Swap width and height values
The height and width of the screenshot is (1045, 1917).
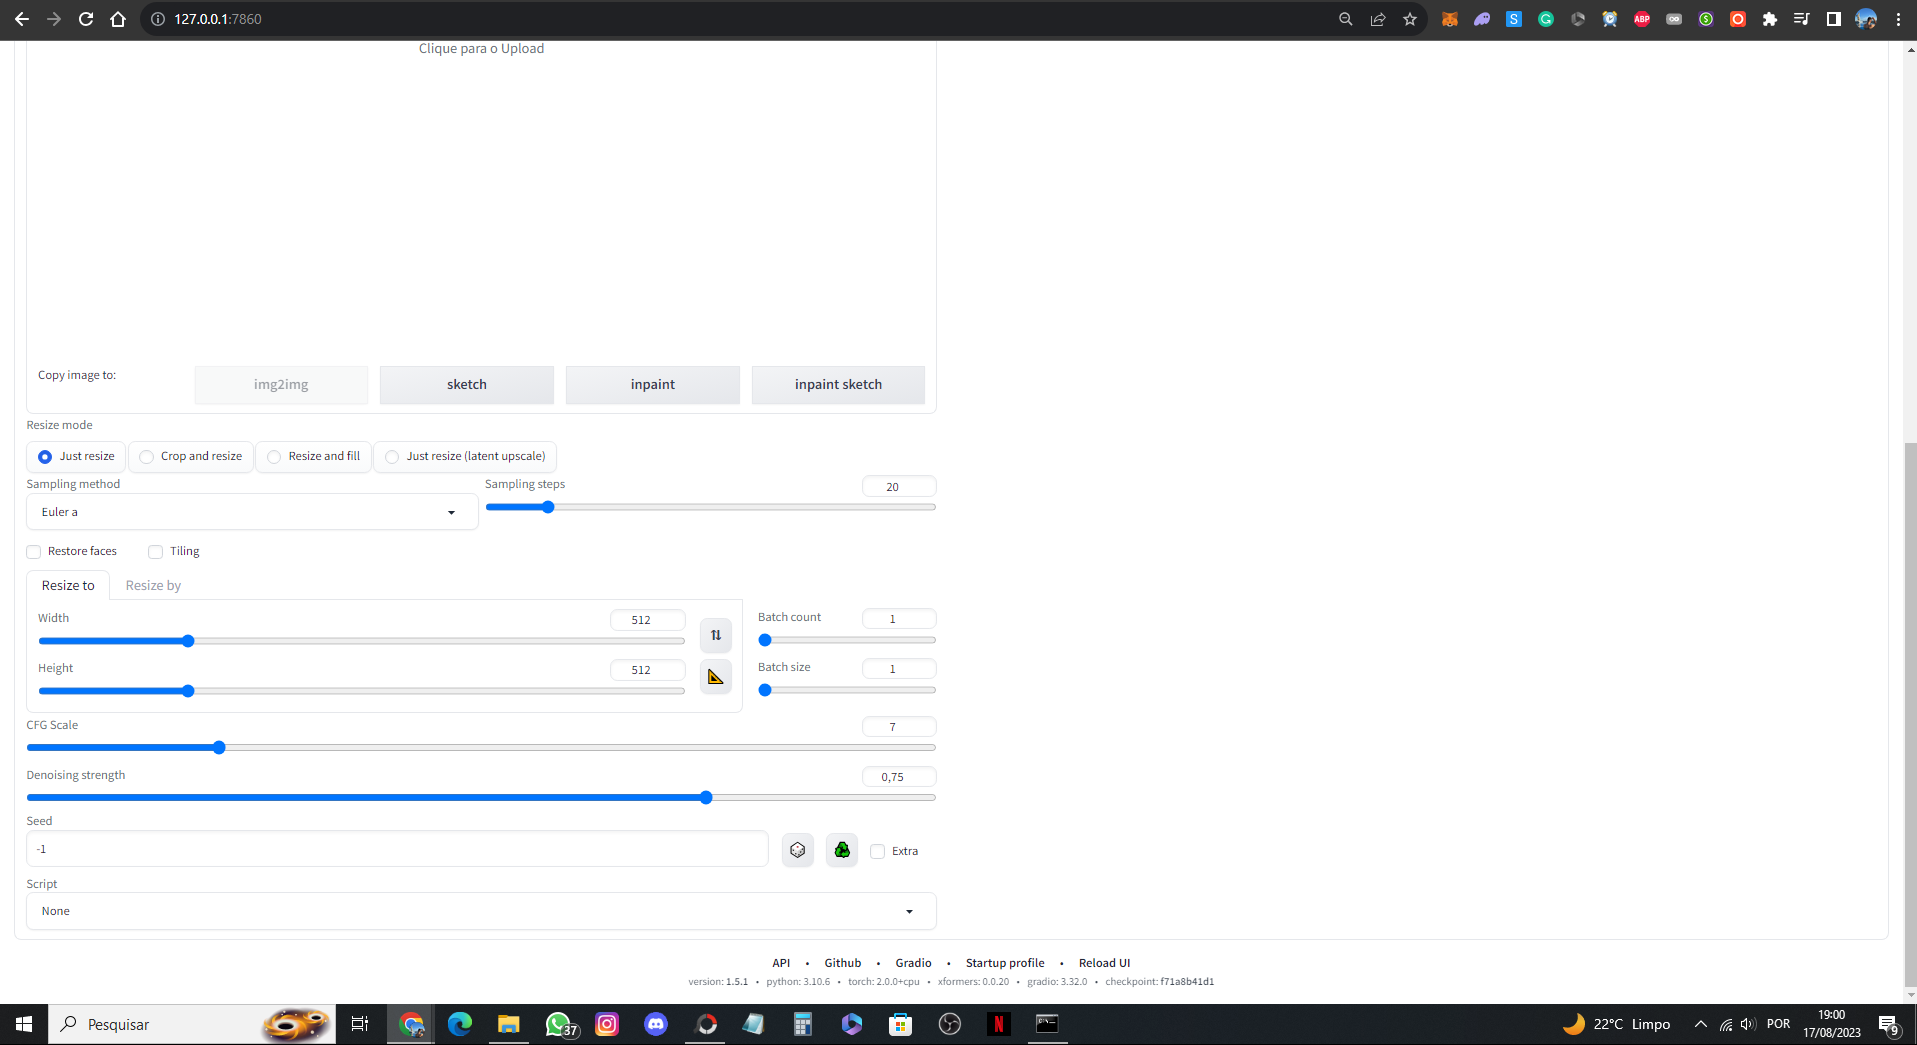[x=715, y=634]
